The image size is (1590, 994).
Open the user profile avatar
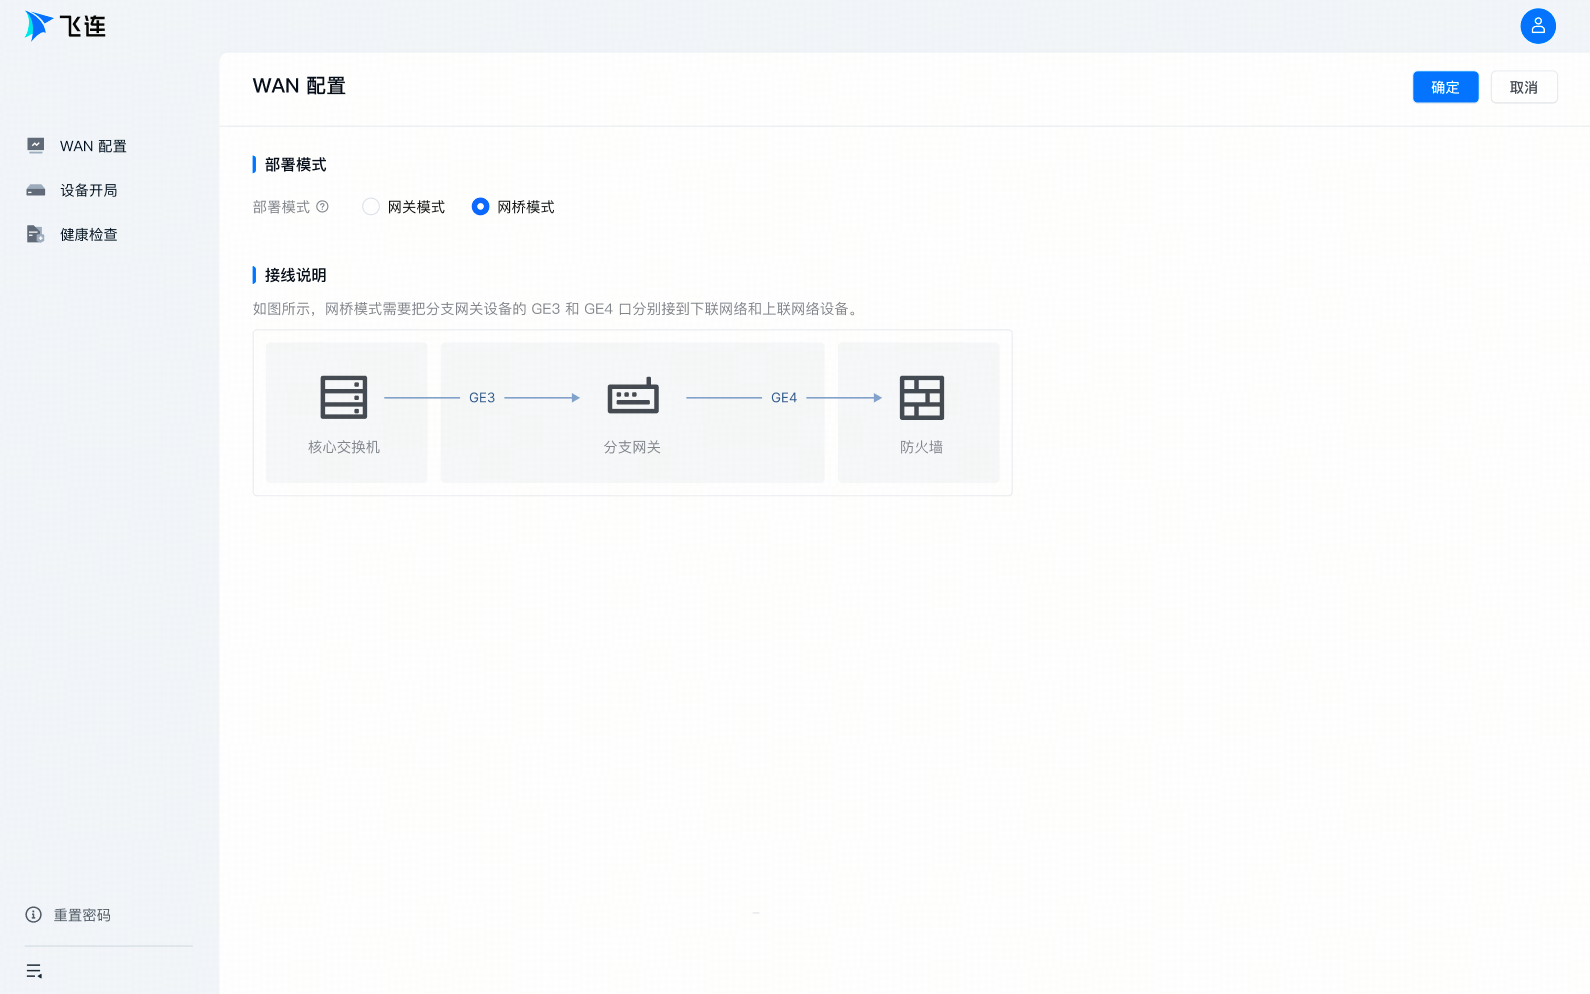[x=1537, y=26]
